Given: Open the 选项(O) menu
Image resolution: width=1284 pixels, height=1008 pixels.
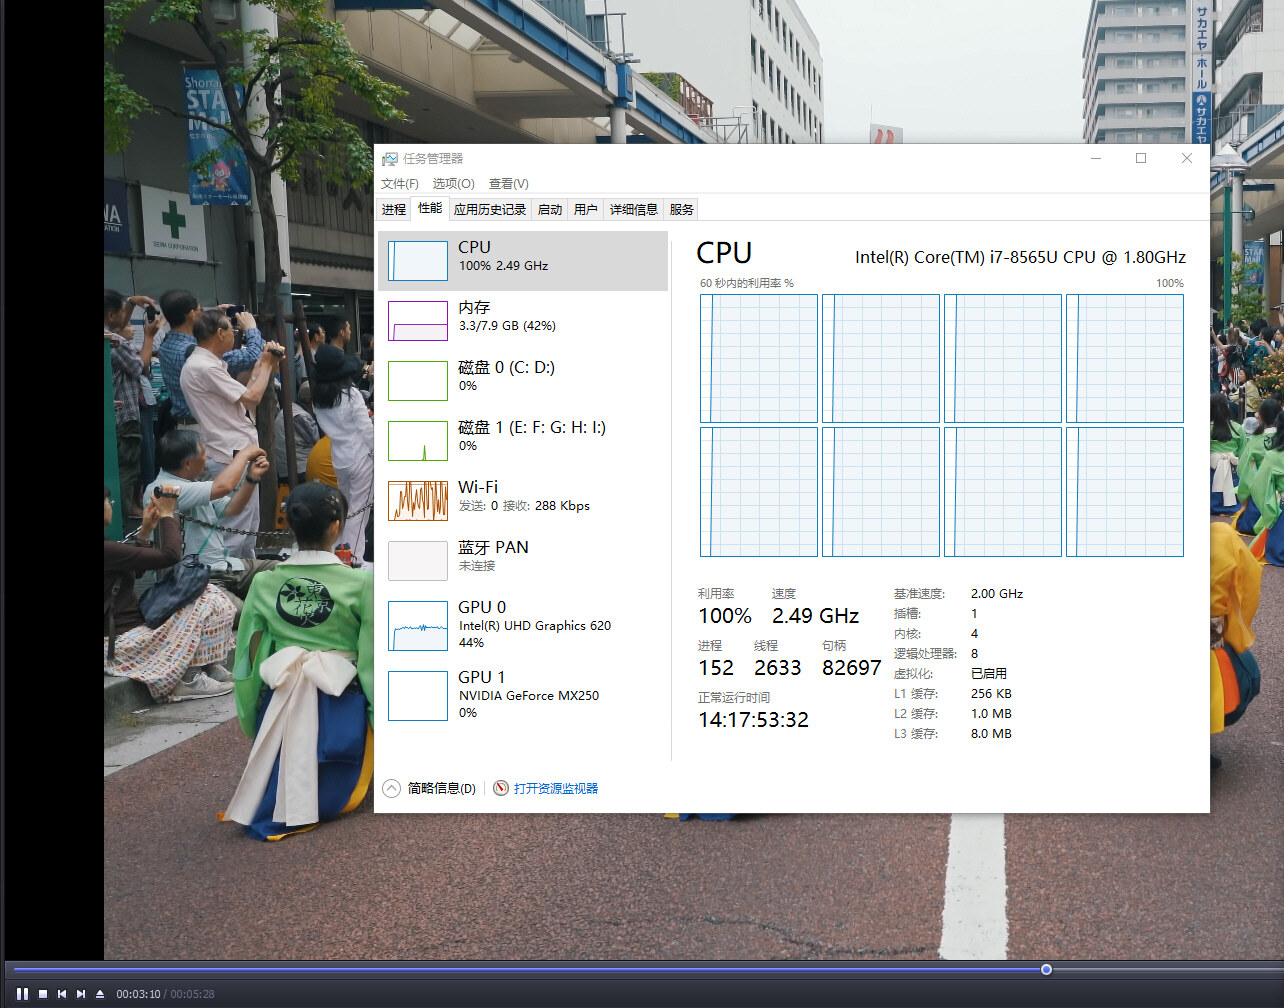Looking at the screenshot, I should [453, 184].
